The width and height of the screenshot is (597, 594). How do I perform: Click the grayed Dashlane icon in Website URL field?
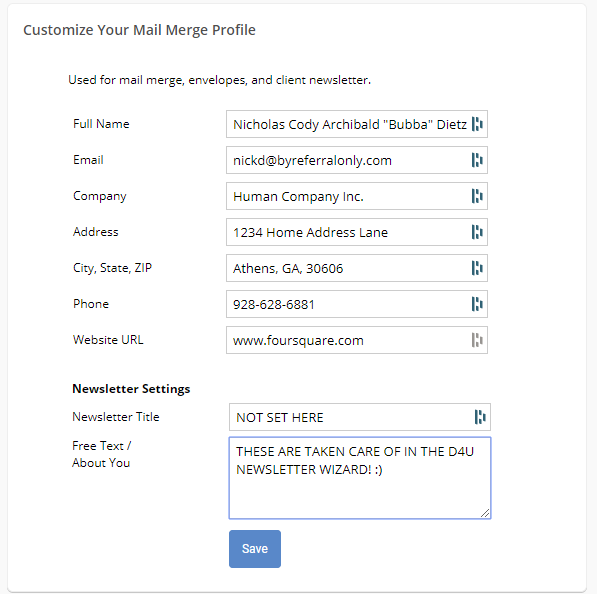tap(477, 340)
